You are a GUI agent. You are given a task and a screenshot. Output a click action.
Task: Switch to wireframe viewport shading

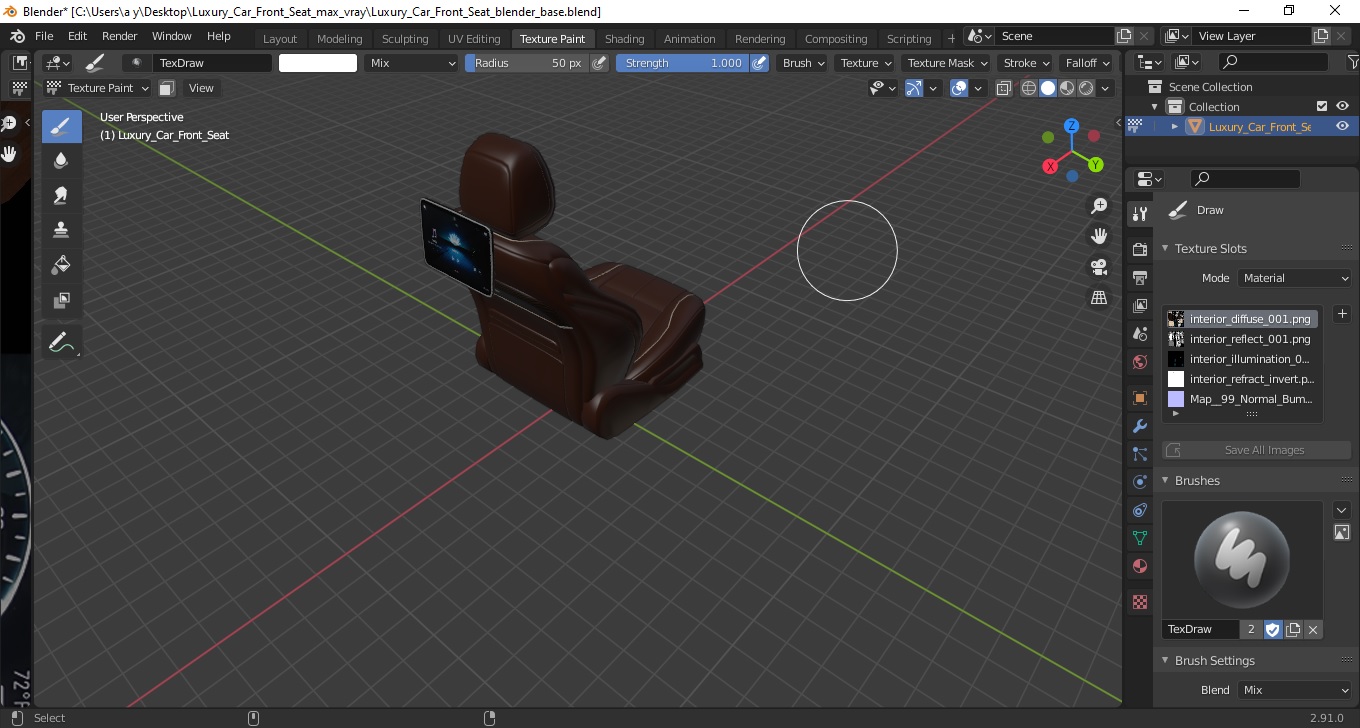click(1028, 88)
